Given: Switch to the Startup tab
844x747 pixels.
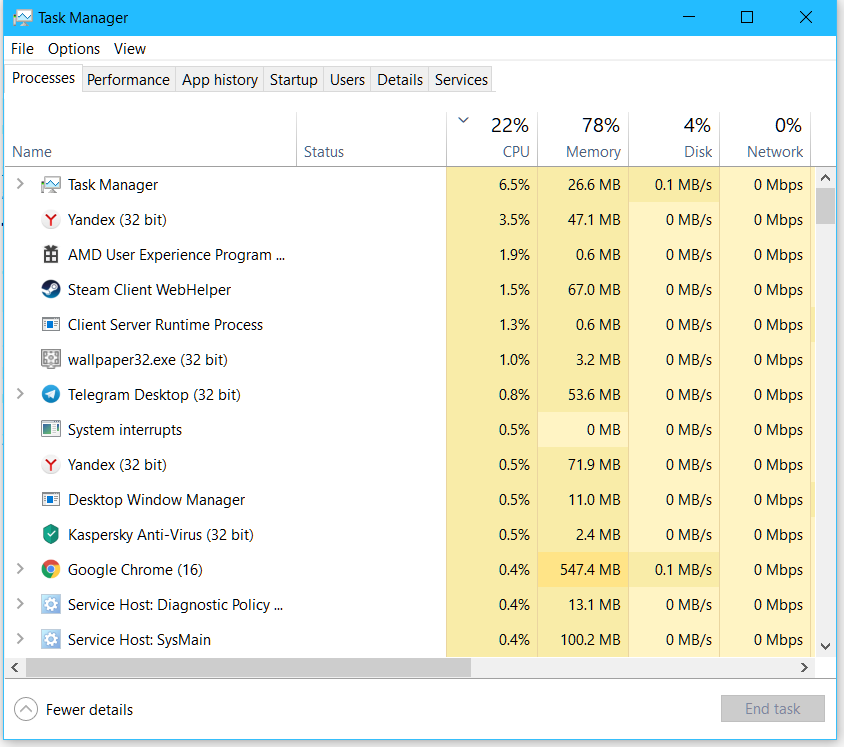Looking at the screenshot, I should click(x=293, y=80).
